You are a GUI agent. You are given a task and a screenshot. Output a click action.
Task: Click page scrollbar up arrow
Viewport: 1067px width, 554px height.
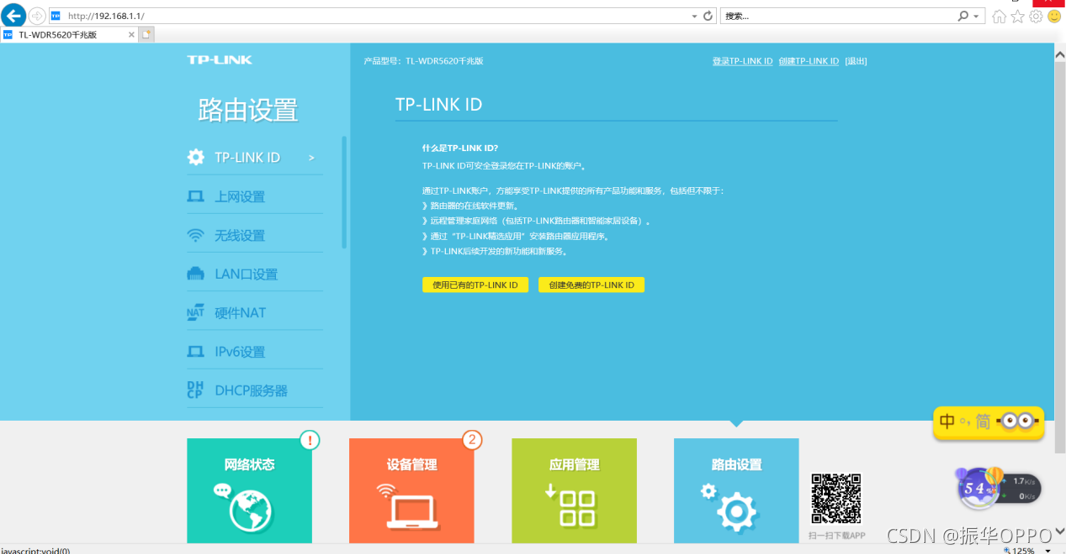tap(1060, 54)
